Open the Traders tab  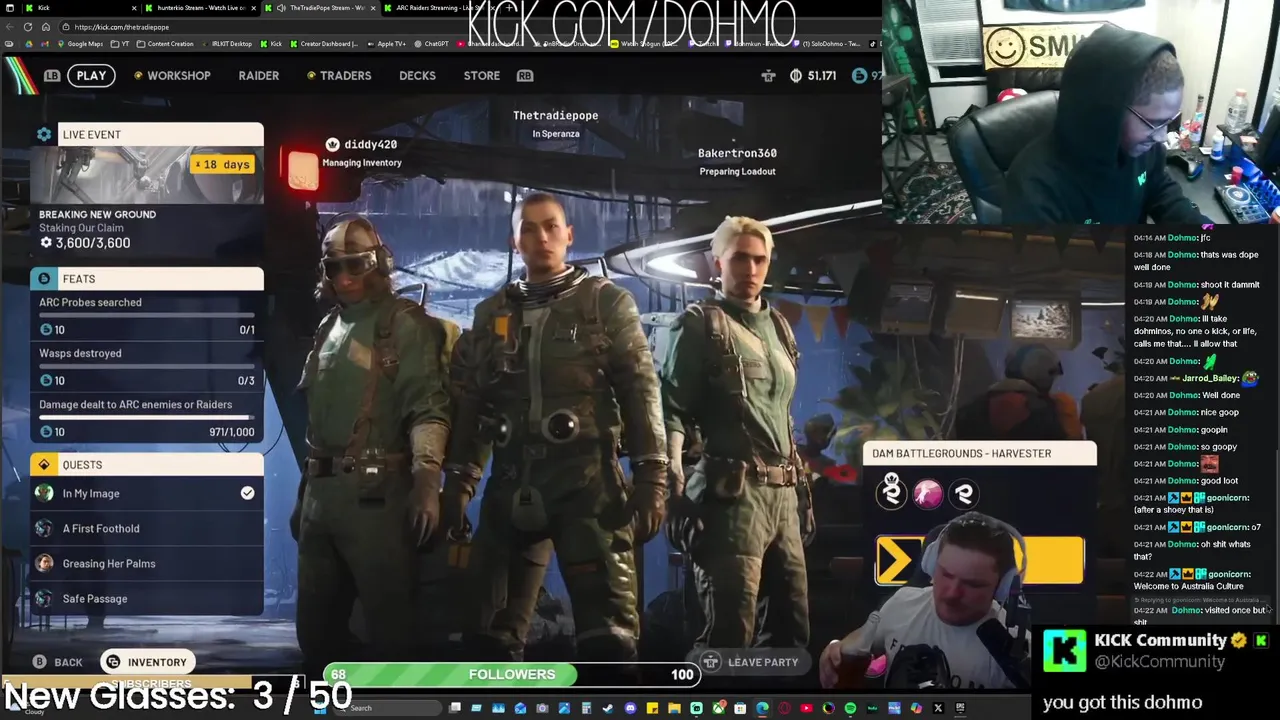[339, 75]
